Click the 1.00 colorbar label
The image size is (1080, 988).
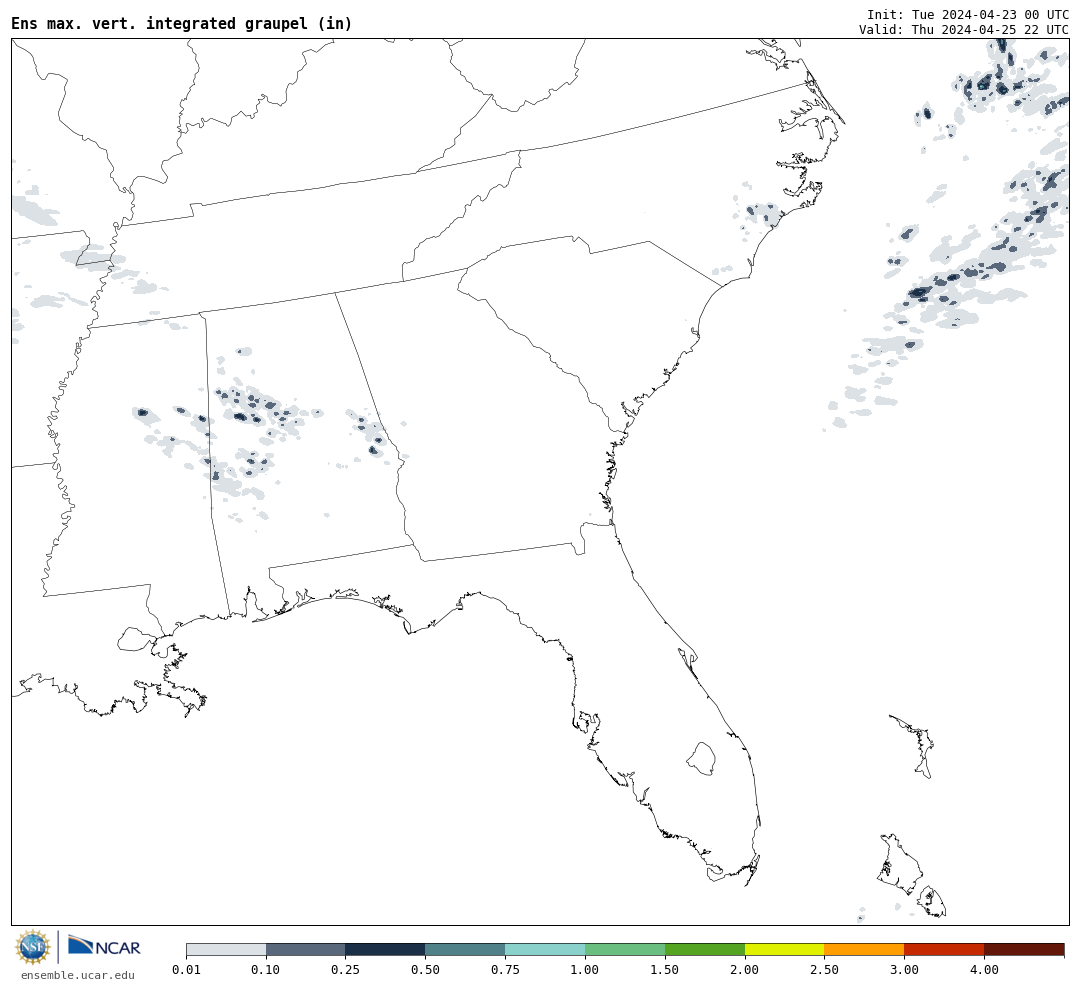click(585, 970)
